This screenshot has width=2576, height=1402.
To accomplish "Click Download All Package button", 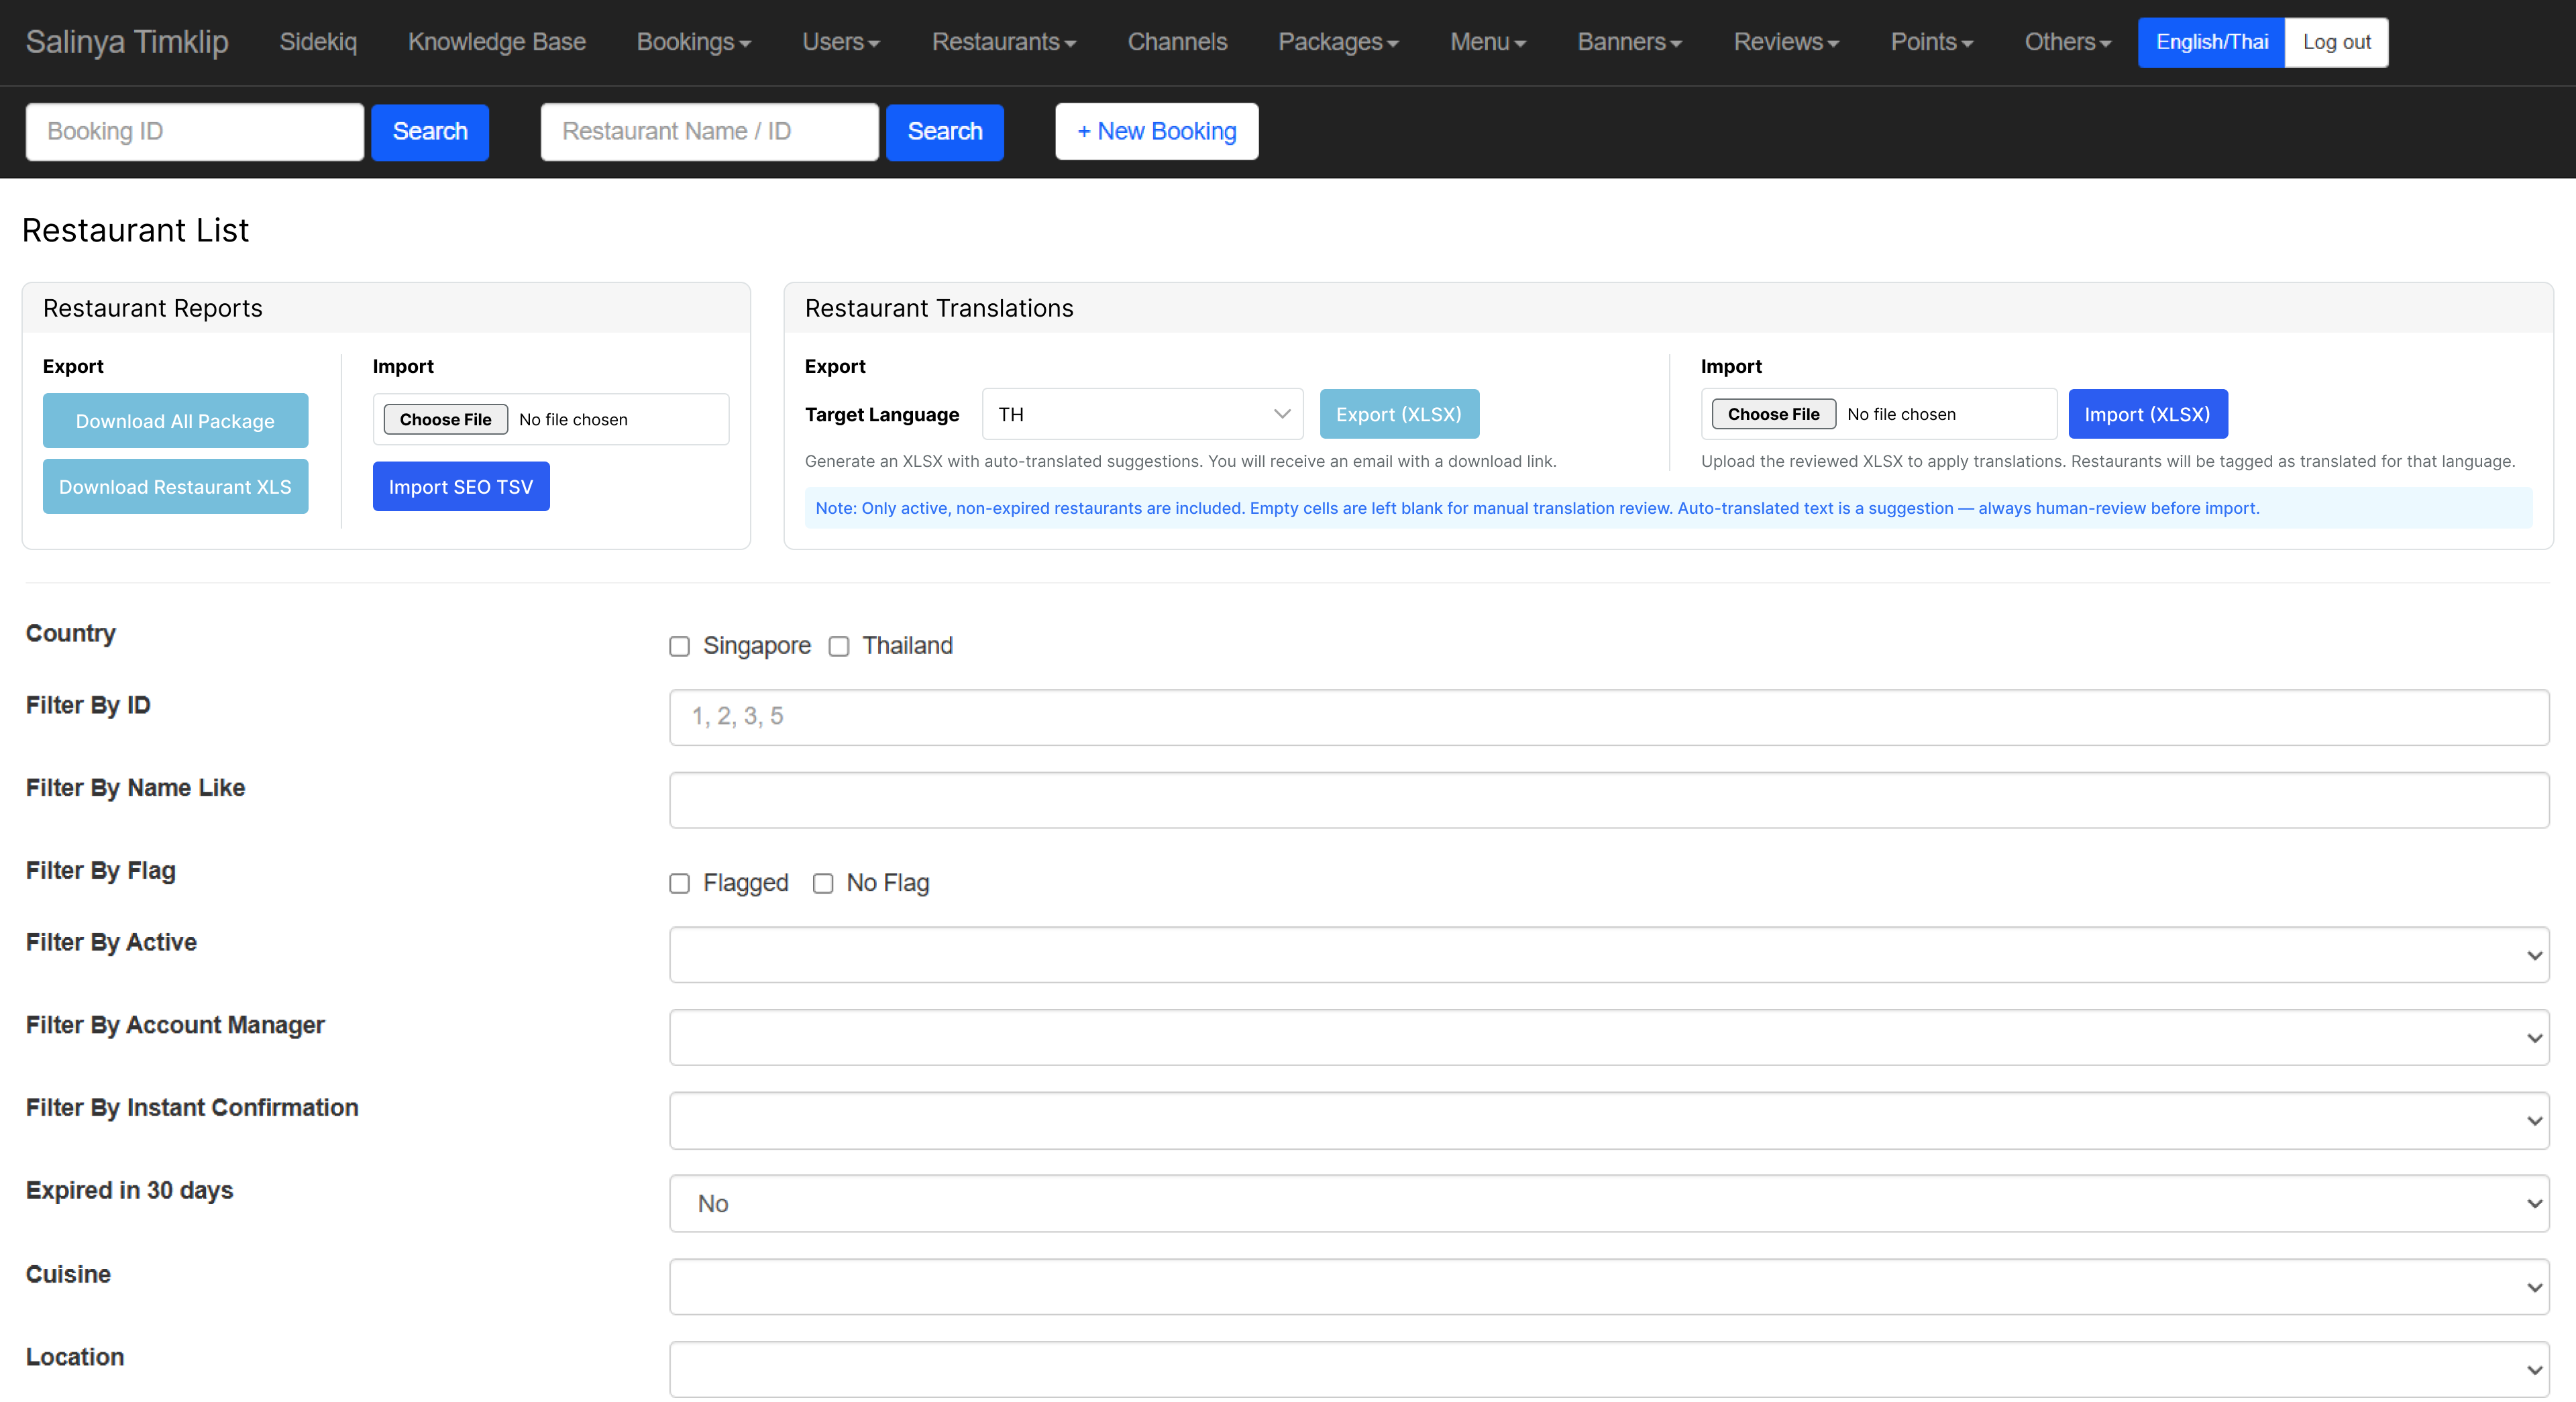I will (175, 421).
